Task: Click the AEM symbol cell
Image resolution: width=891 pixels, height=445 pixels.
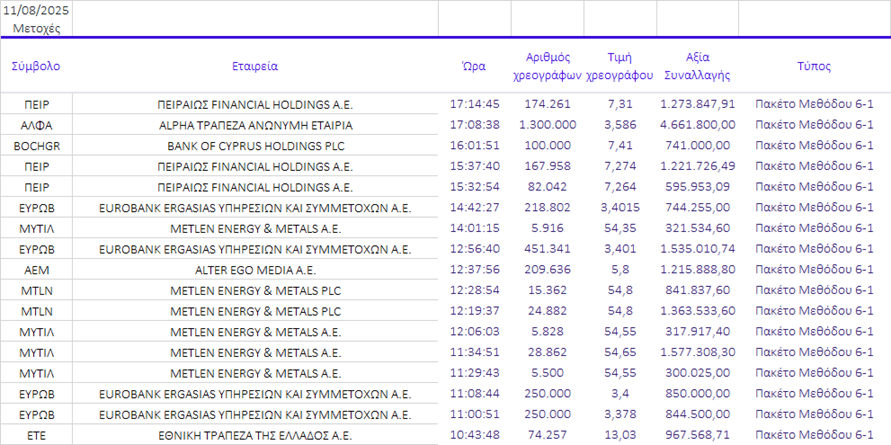Action: [x=36, y=269]
